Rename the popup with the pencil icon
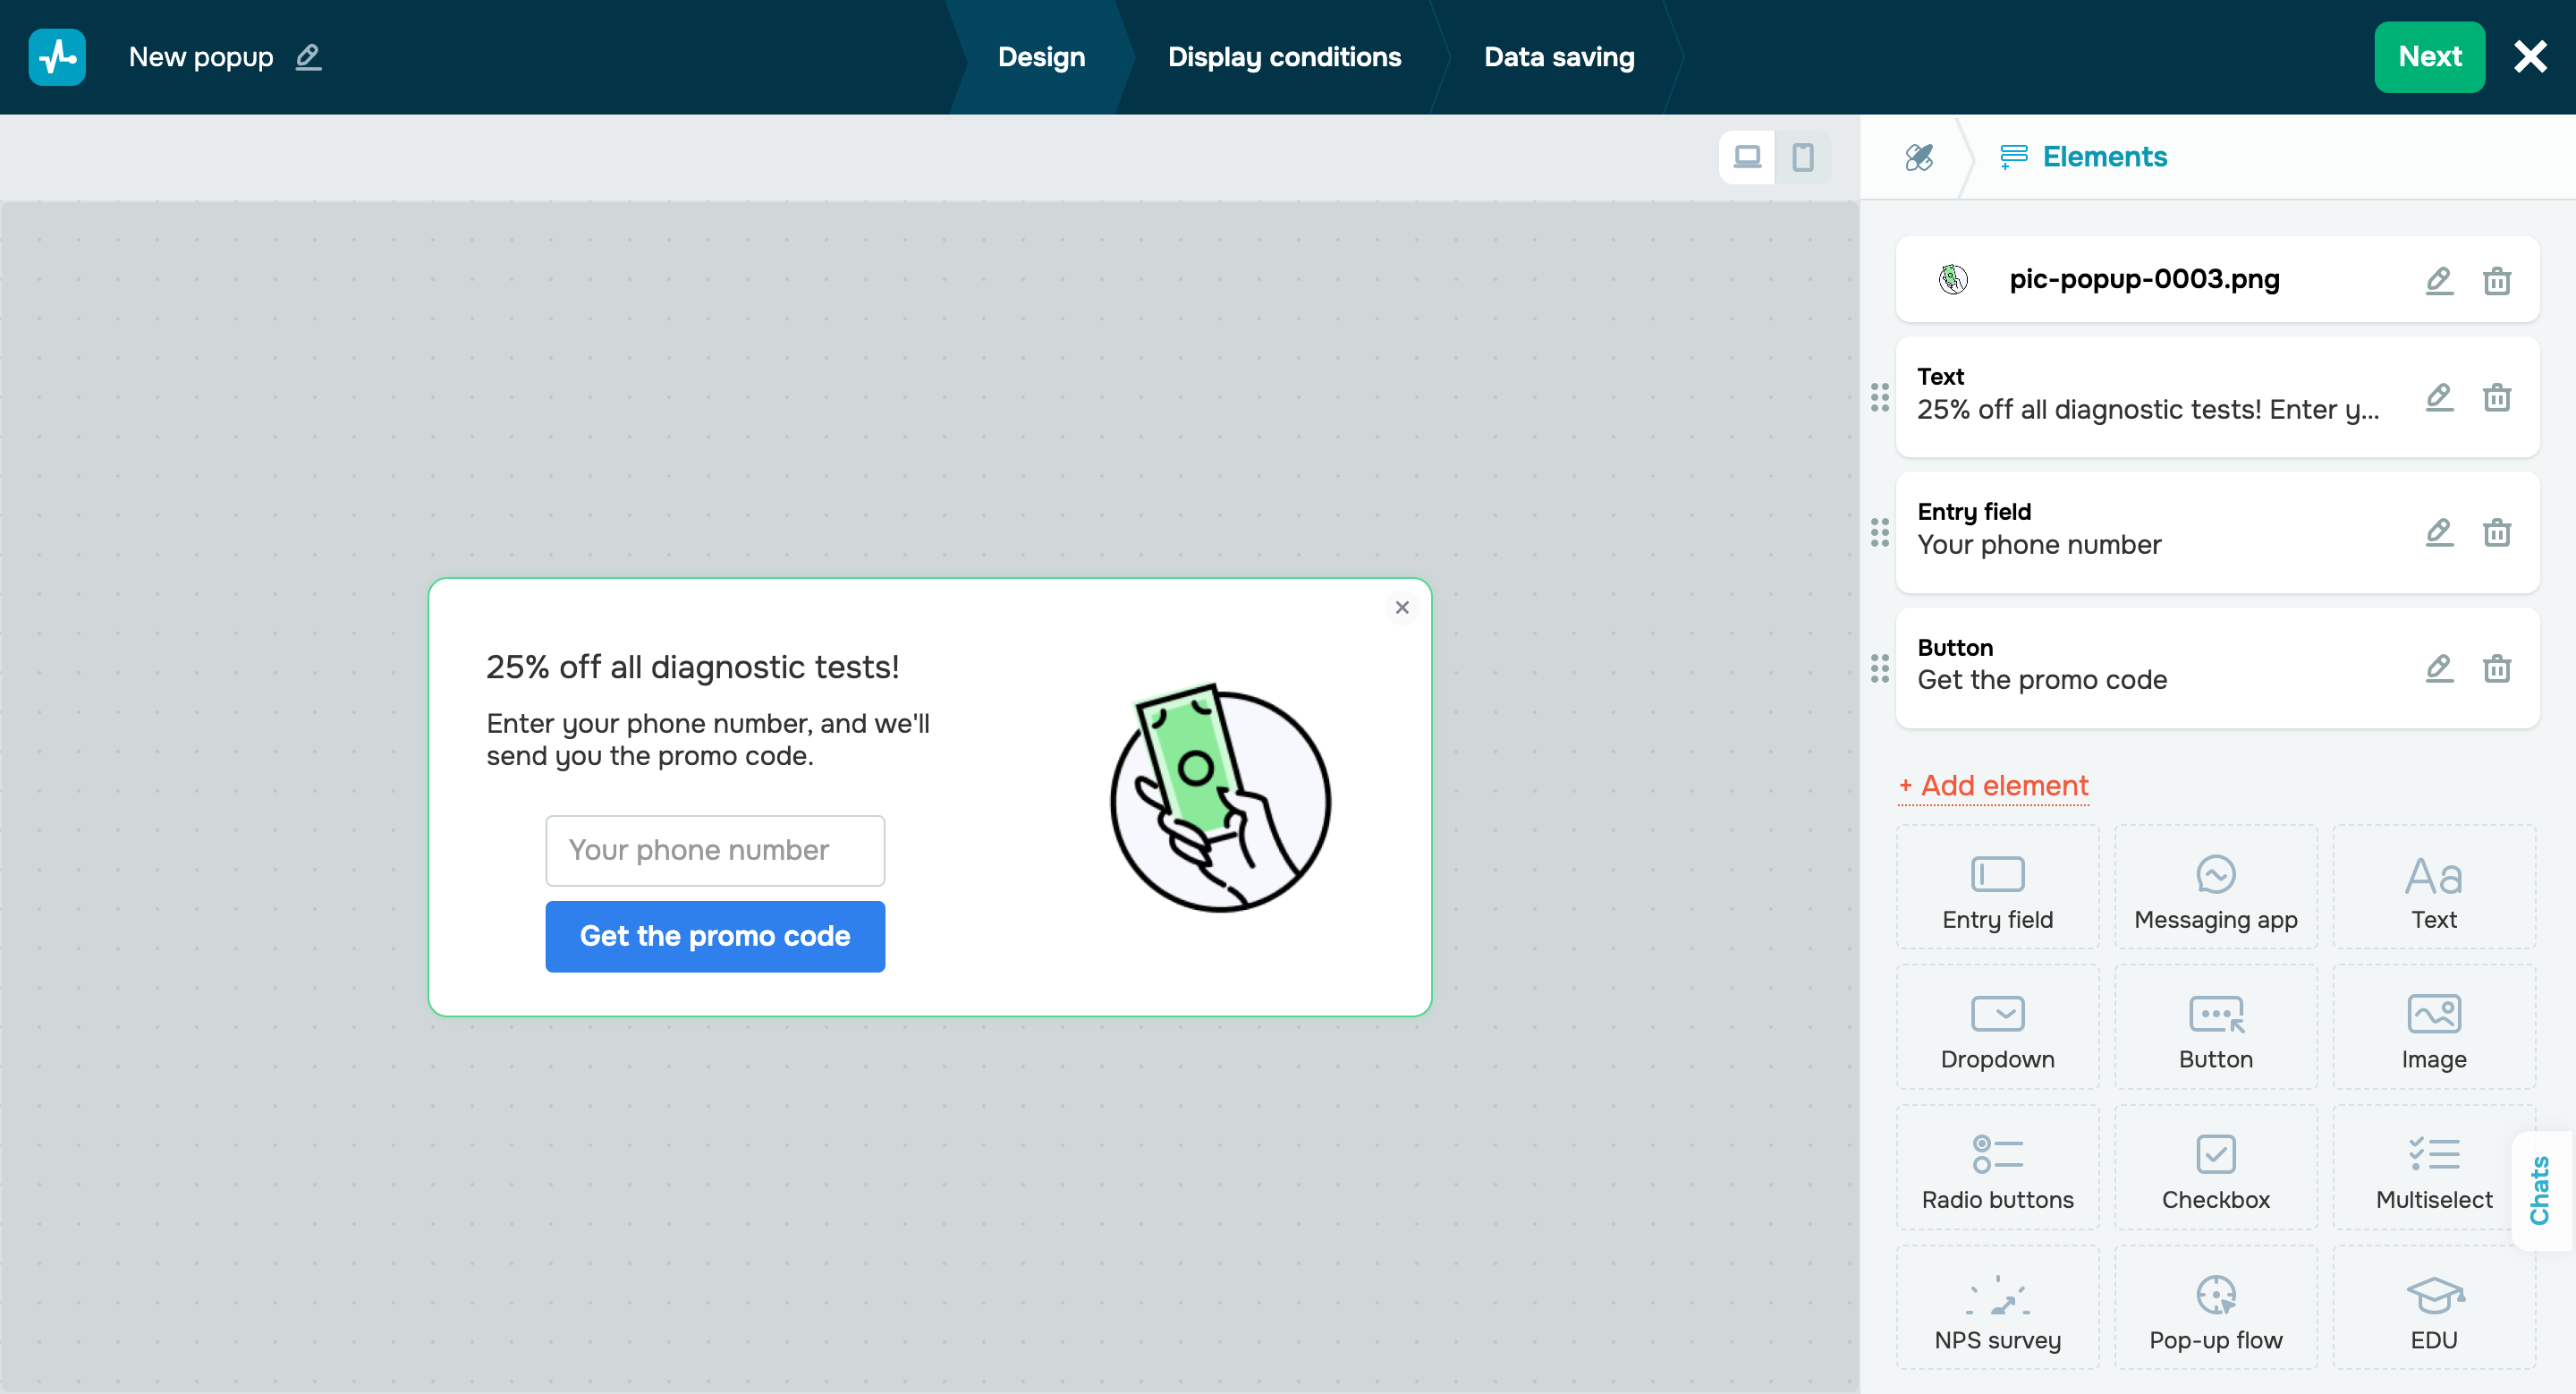The width and height of the screenshot is (2576, 1394). click(x=308, y=58)
